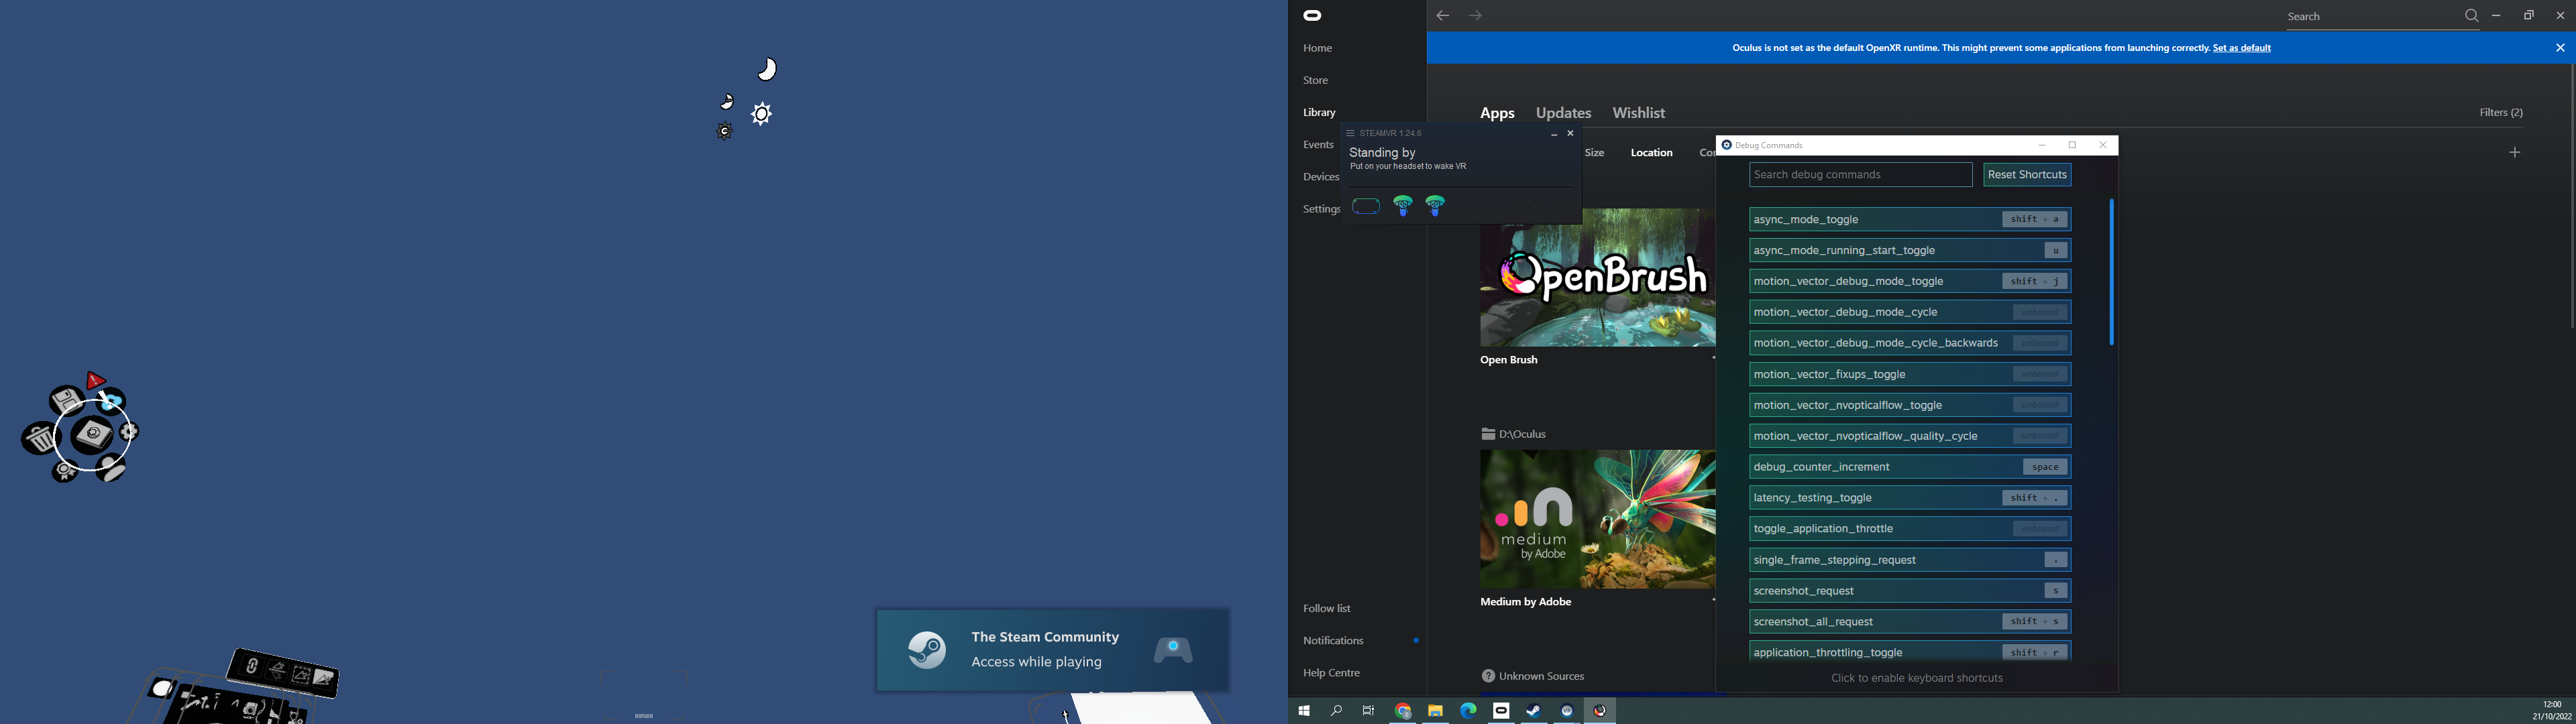The image size is (2576, 724).
Task: Click the Debug Commands vertical scrollbar
Action: (2112, 272)
